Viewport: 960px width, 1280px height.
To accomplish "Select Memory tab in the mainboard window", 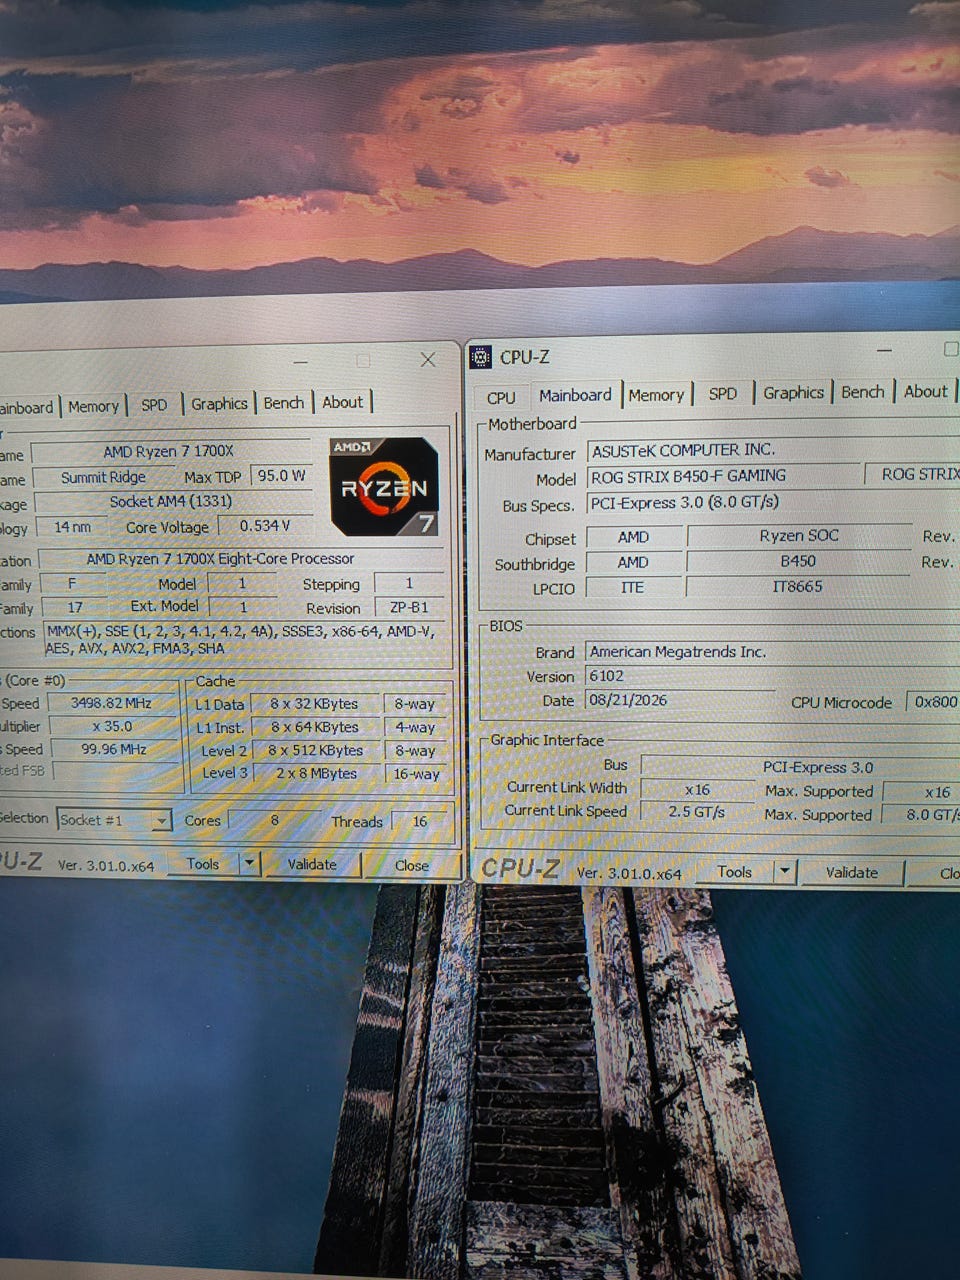I will pos(656,395).
